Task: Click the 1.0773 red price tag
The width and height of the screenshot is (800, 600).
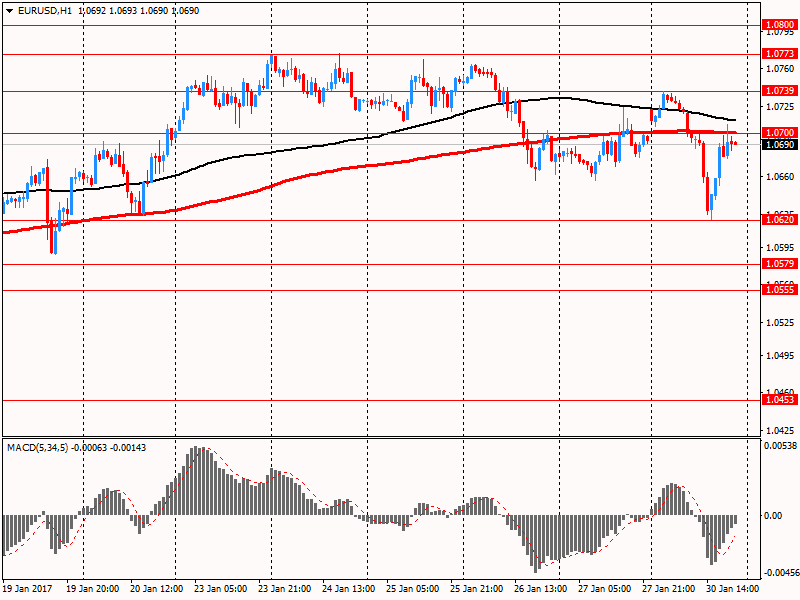Action: 779,54
